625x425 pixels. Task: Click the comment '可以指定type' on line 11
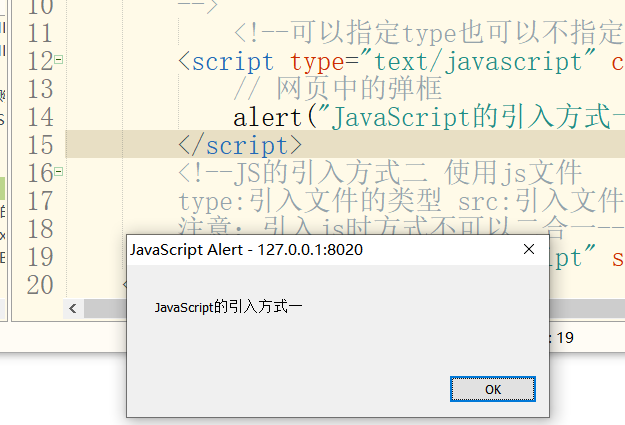click(x=373, y=33)
